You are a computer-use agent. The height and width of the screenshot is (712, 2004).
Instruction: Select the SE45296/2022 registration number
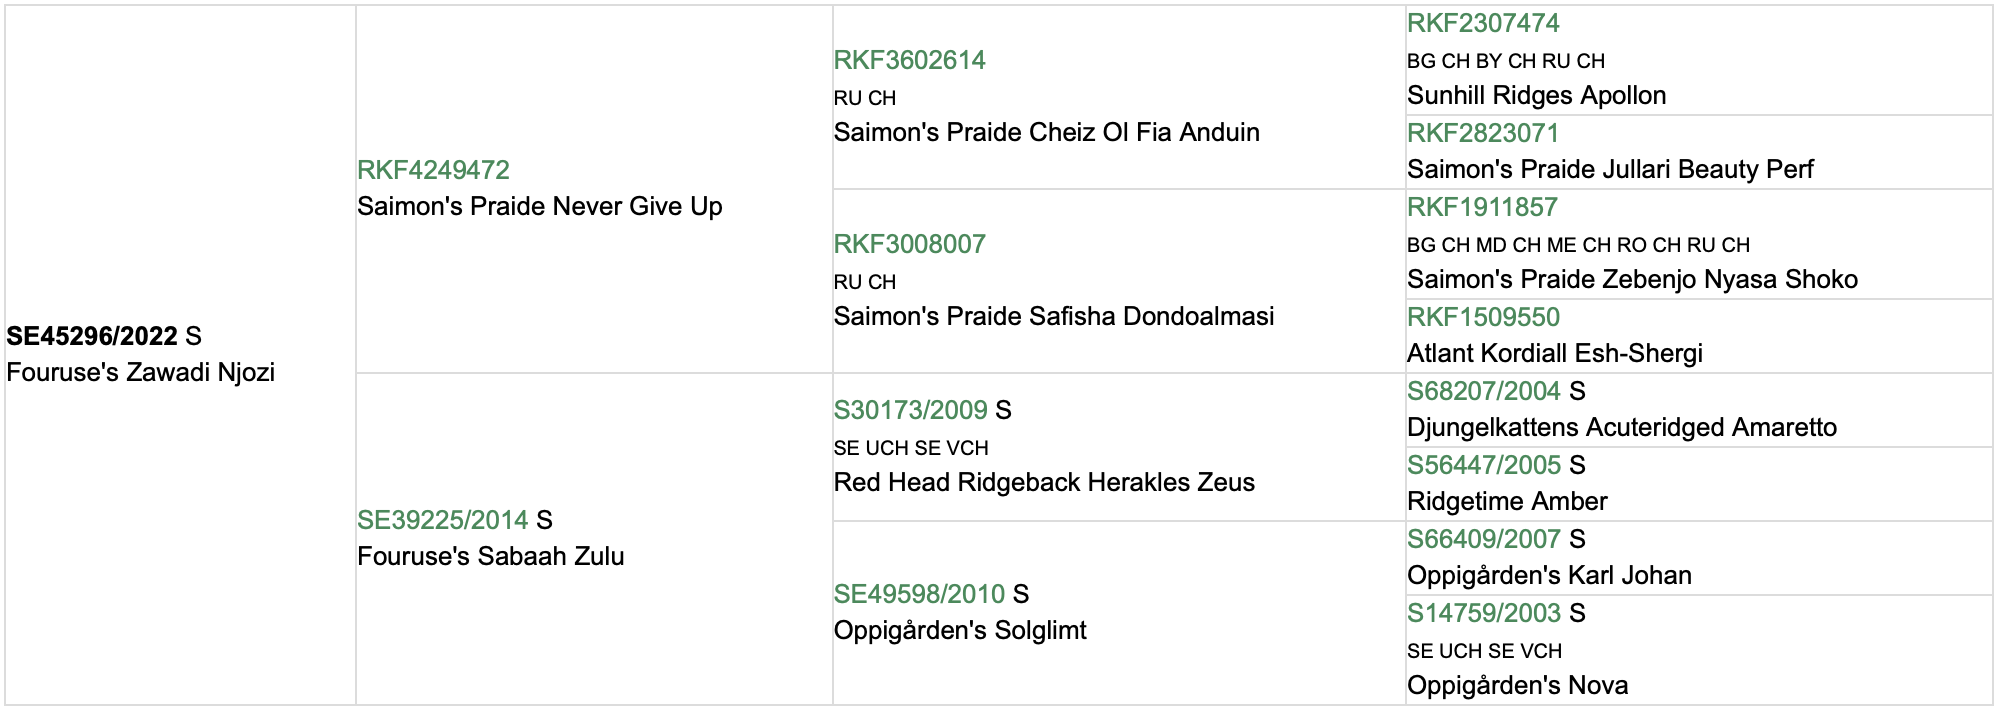coord(92,336)
